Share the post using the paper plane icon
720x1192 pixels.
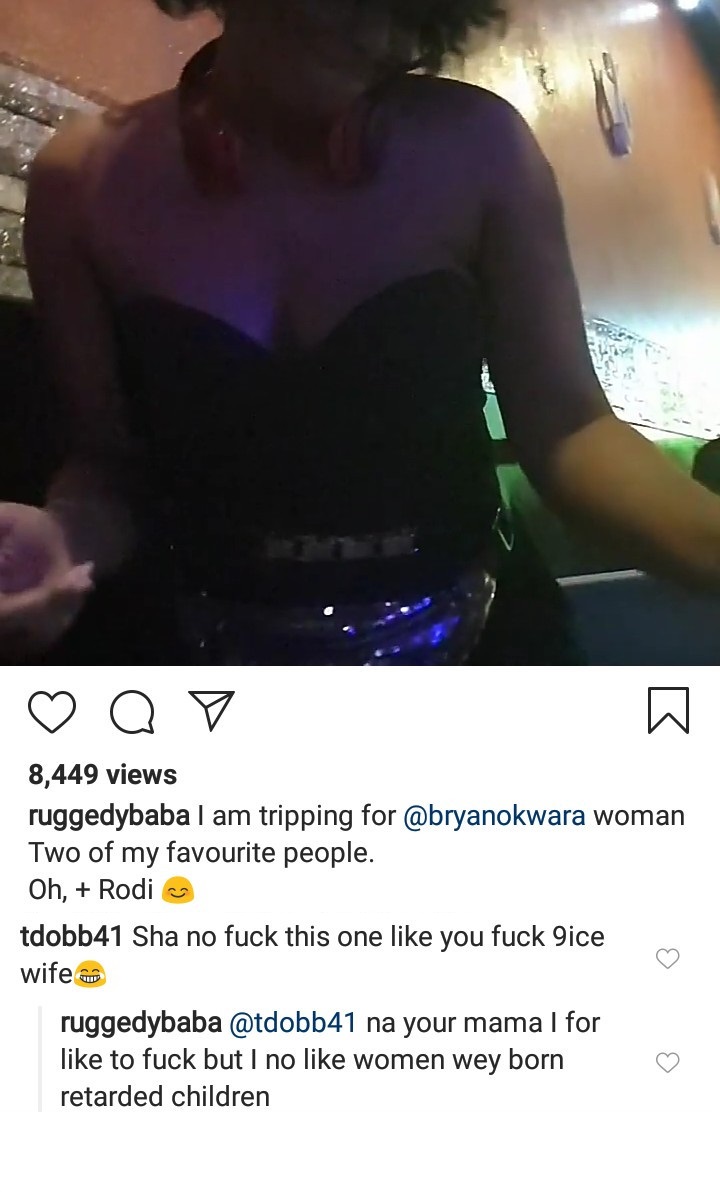211,711
